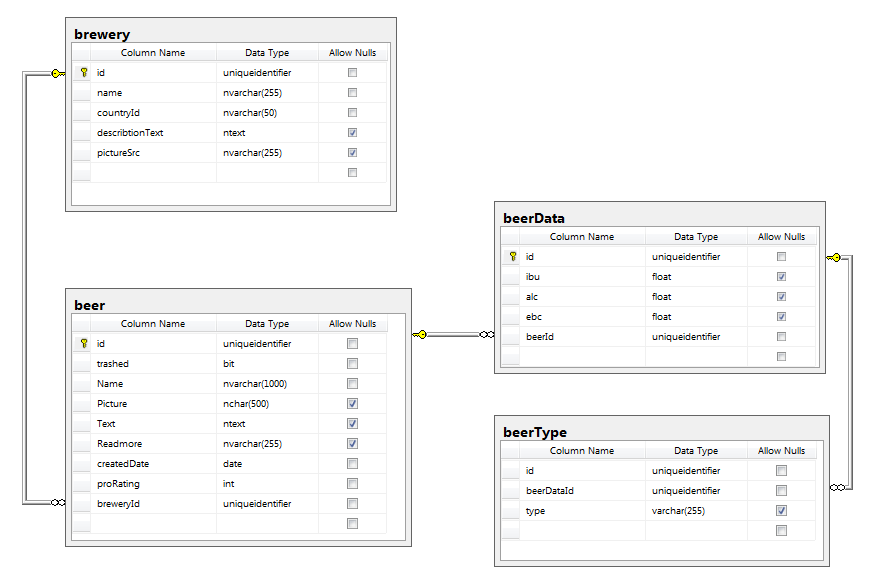Click the row selector for the breweryId column
This screenshot has width=880, height=579.
pyautogui.click(x=81, y=503)
